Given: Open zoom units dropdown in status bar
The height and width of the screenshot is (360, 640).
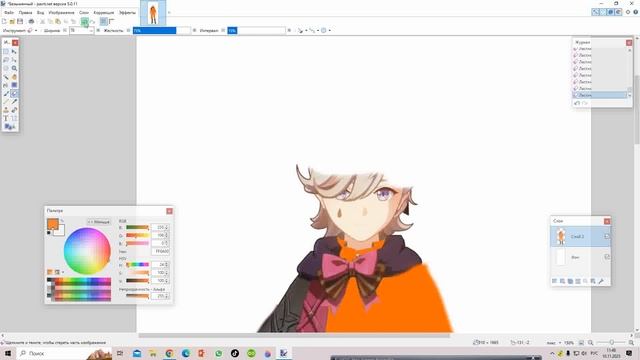Looking at the screenshot, I should (x=560, y=343).
